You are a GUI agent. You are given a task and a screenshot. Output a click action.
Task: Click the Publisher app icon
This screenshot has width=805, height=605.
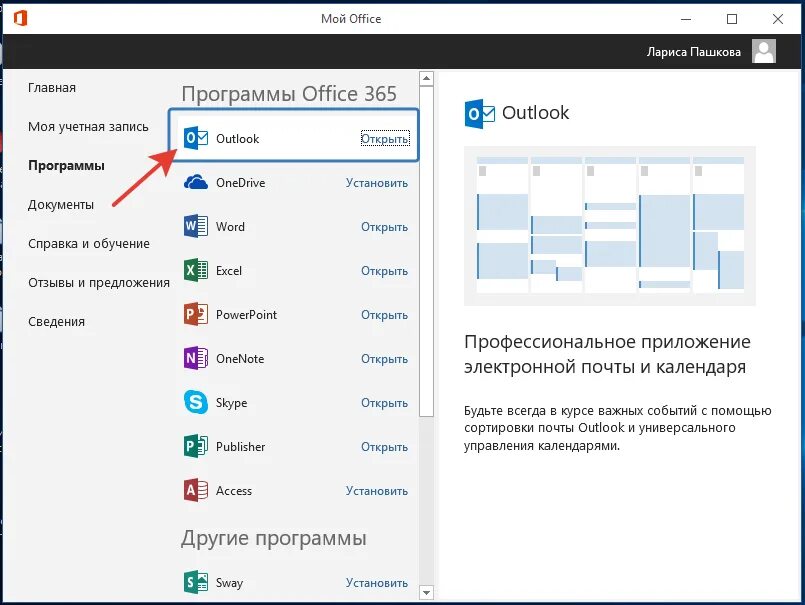click(x=196, y=446)
